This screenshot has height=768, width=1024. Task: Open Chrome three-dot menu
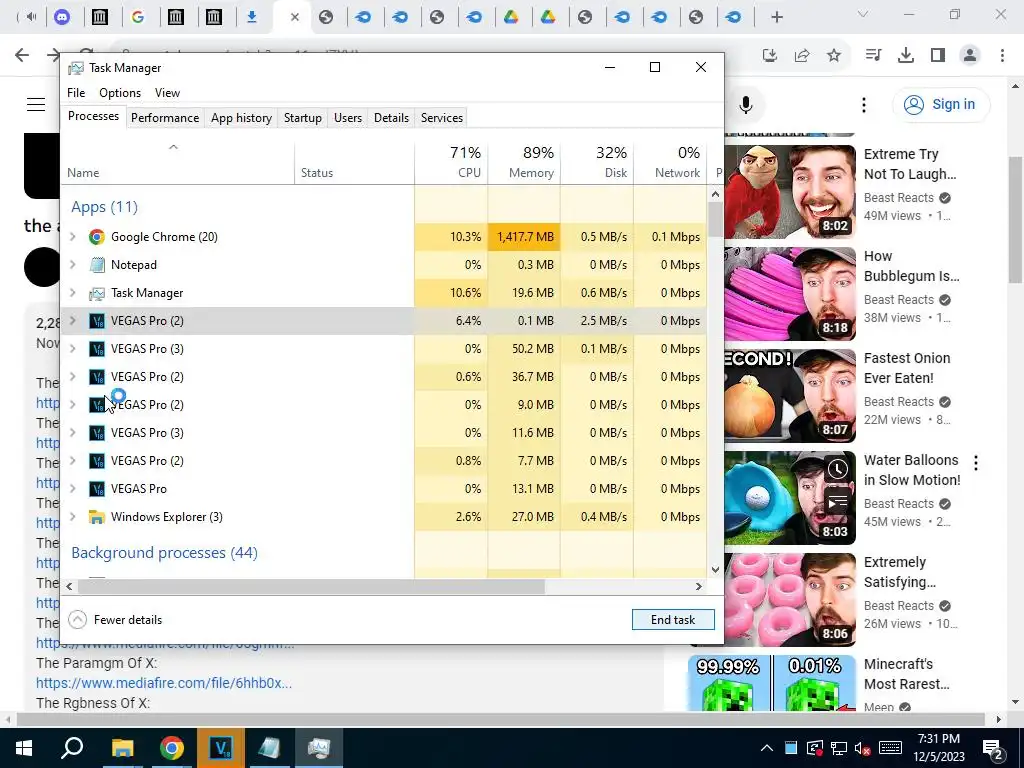[1002, 56]
